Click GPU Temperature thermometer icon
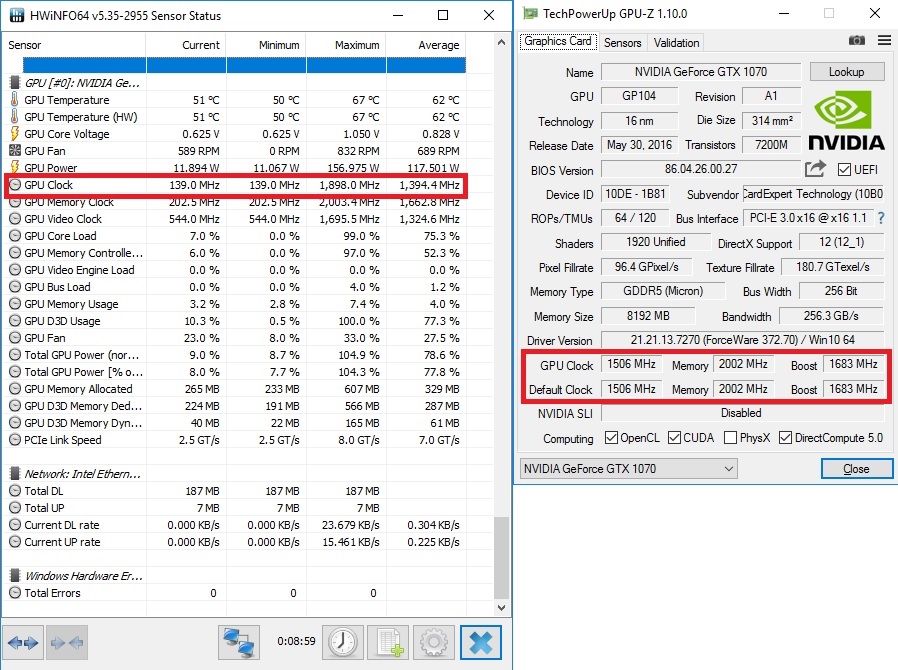The height and width of the screenshot is (670, 898). tap(14, 100)
